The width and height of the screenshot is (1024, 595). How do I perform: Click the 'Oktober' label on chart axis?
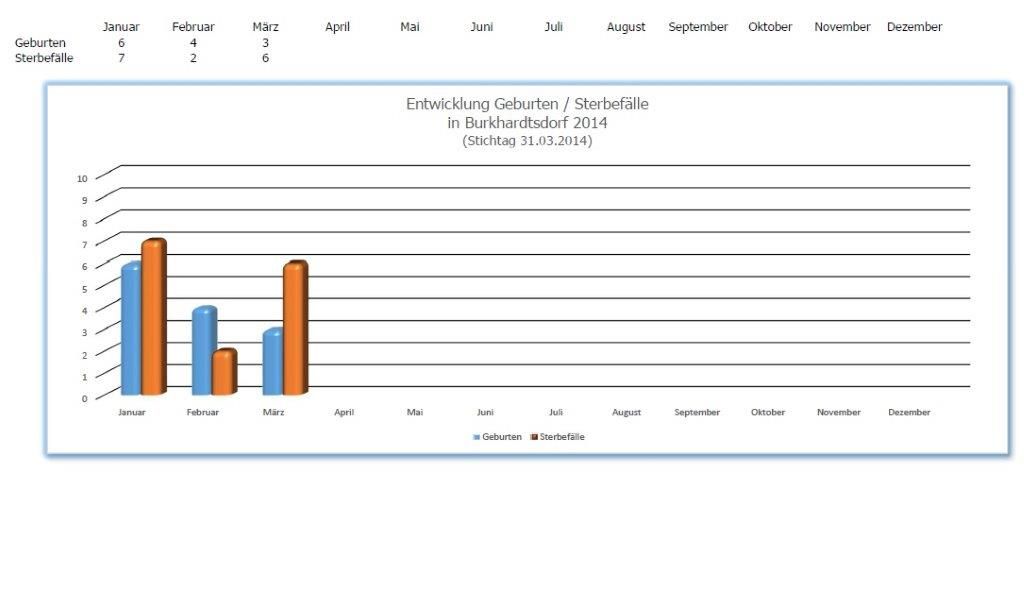pos(768,412)
